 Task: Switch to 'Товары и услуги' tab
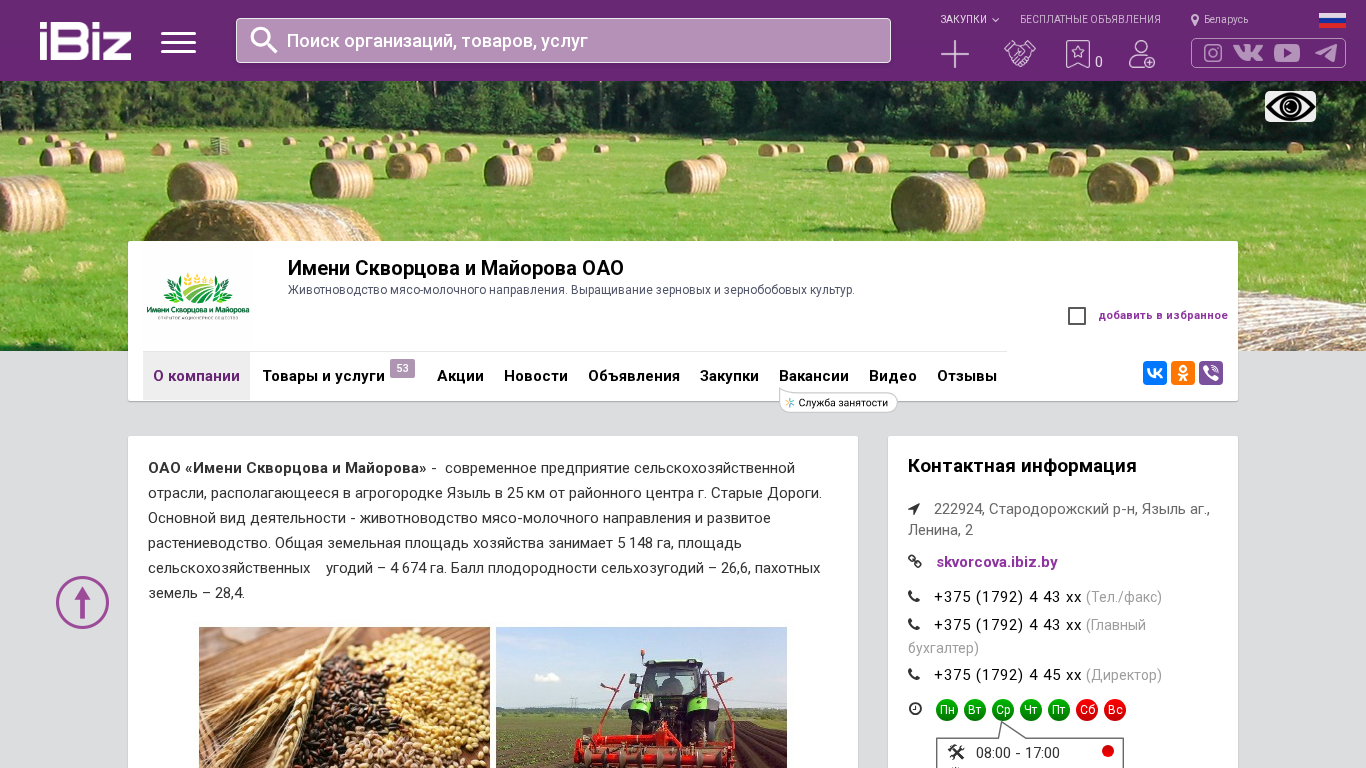[x=323, y=376]
